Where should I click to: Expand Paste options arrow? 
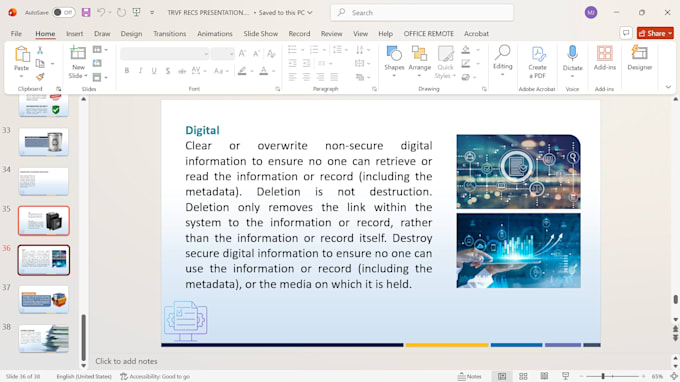coord(21,76)
